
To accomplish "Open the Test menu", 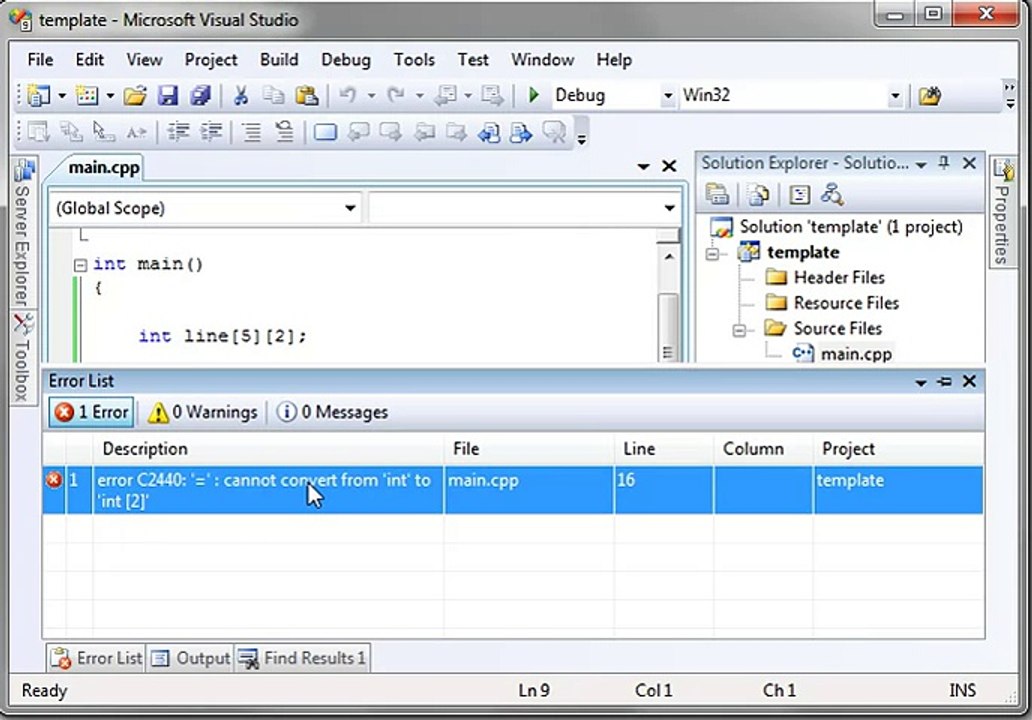I will (473, 60).
